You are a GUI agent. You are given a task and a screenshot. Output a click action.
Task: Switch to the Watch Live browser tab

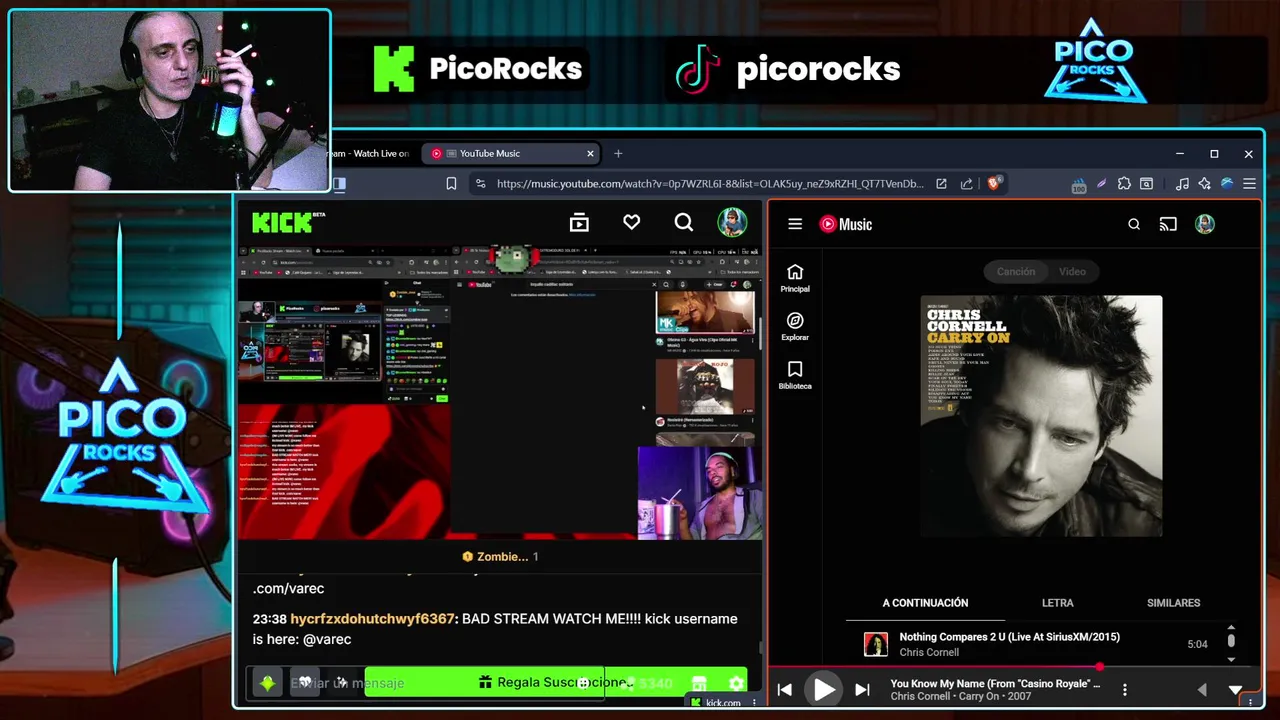(x=370, y=153)
